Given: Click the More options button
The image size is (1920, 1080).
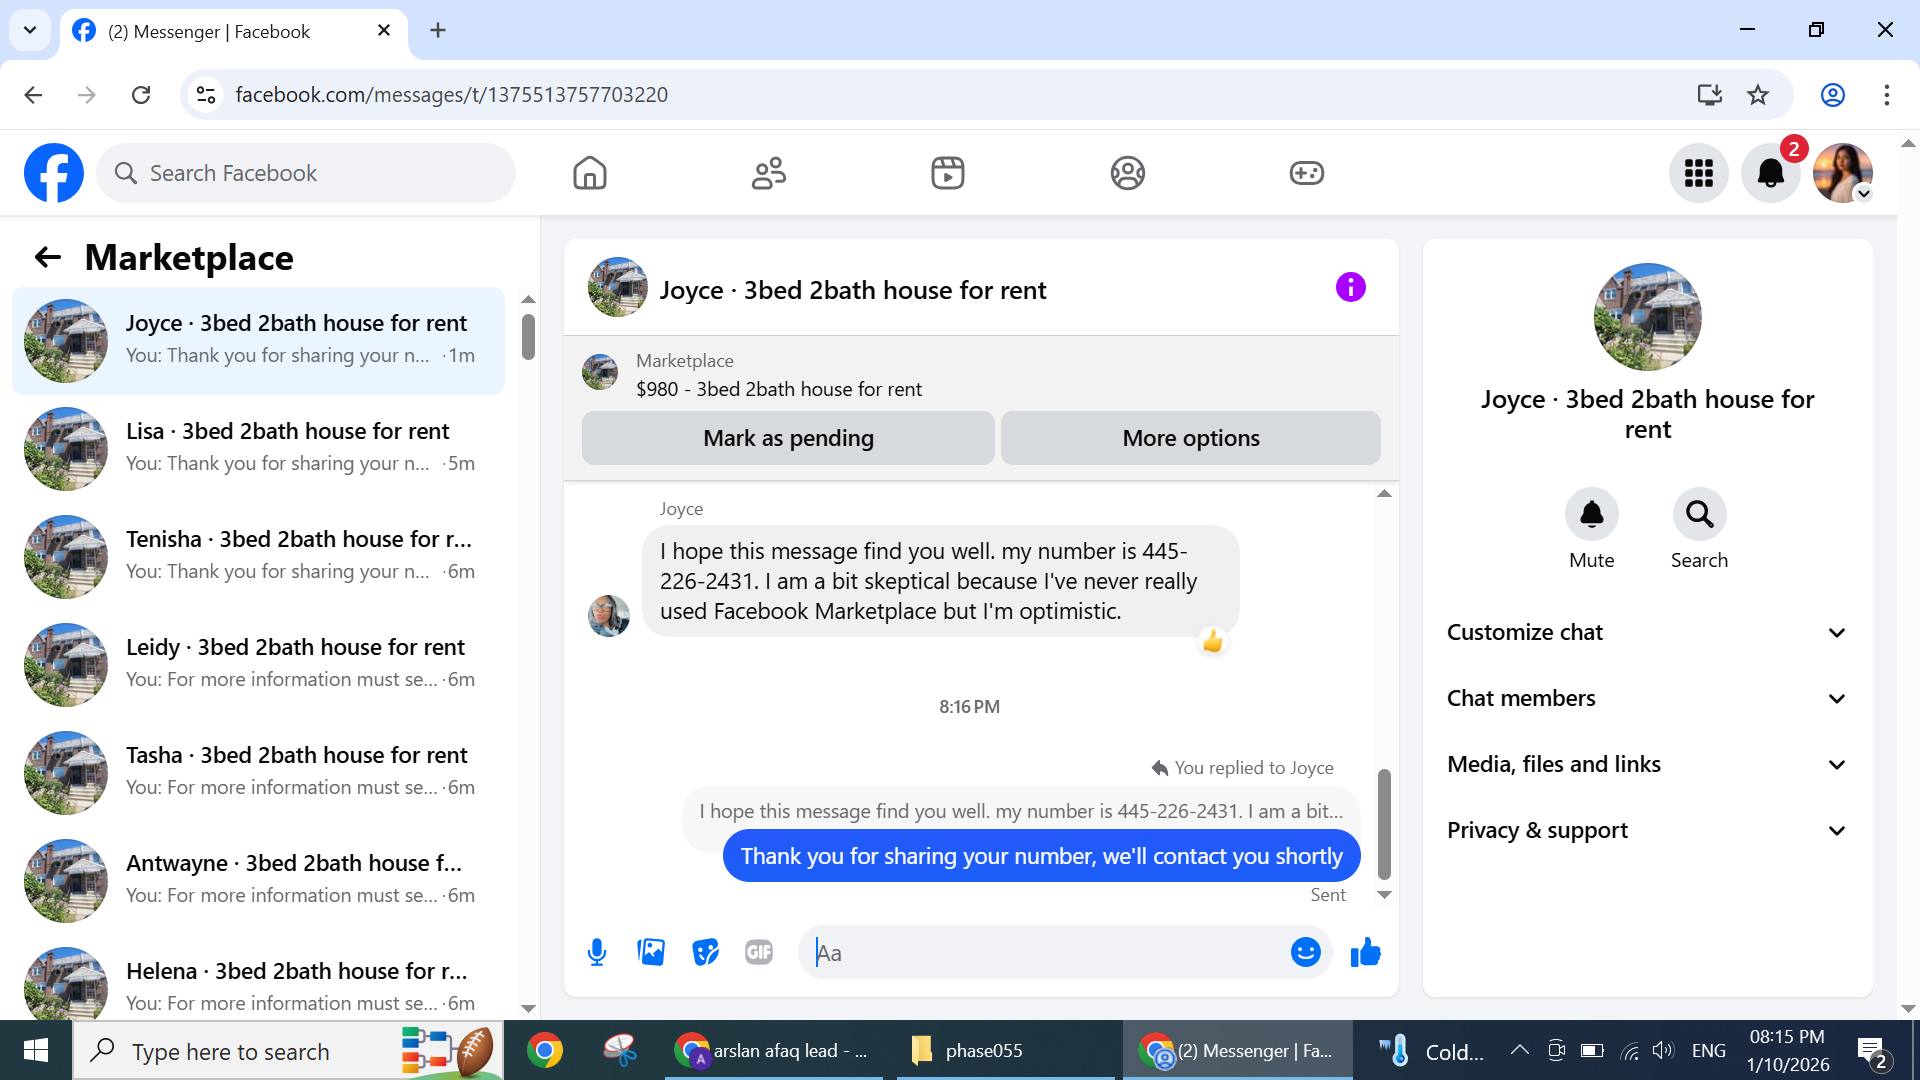Looking at the screenshot, I should 1190,438.
